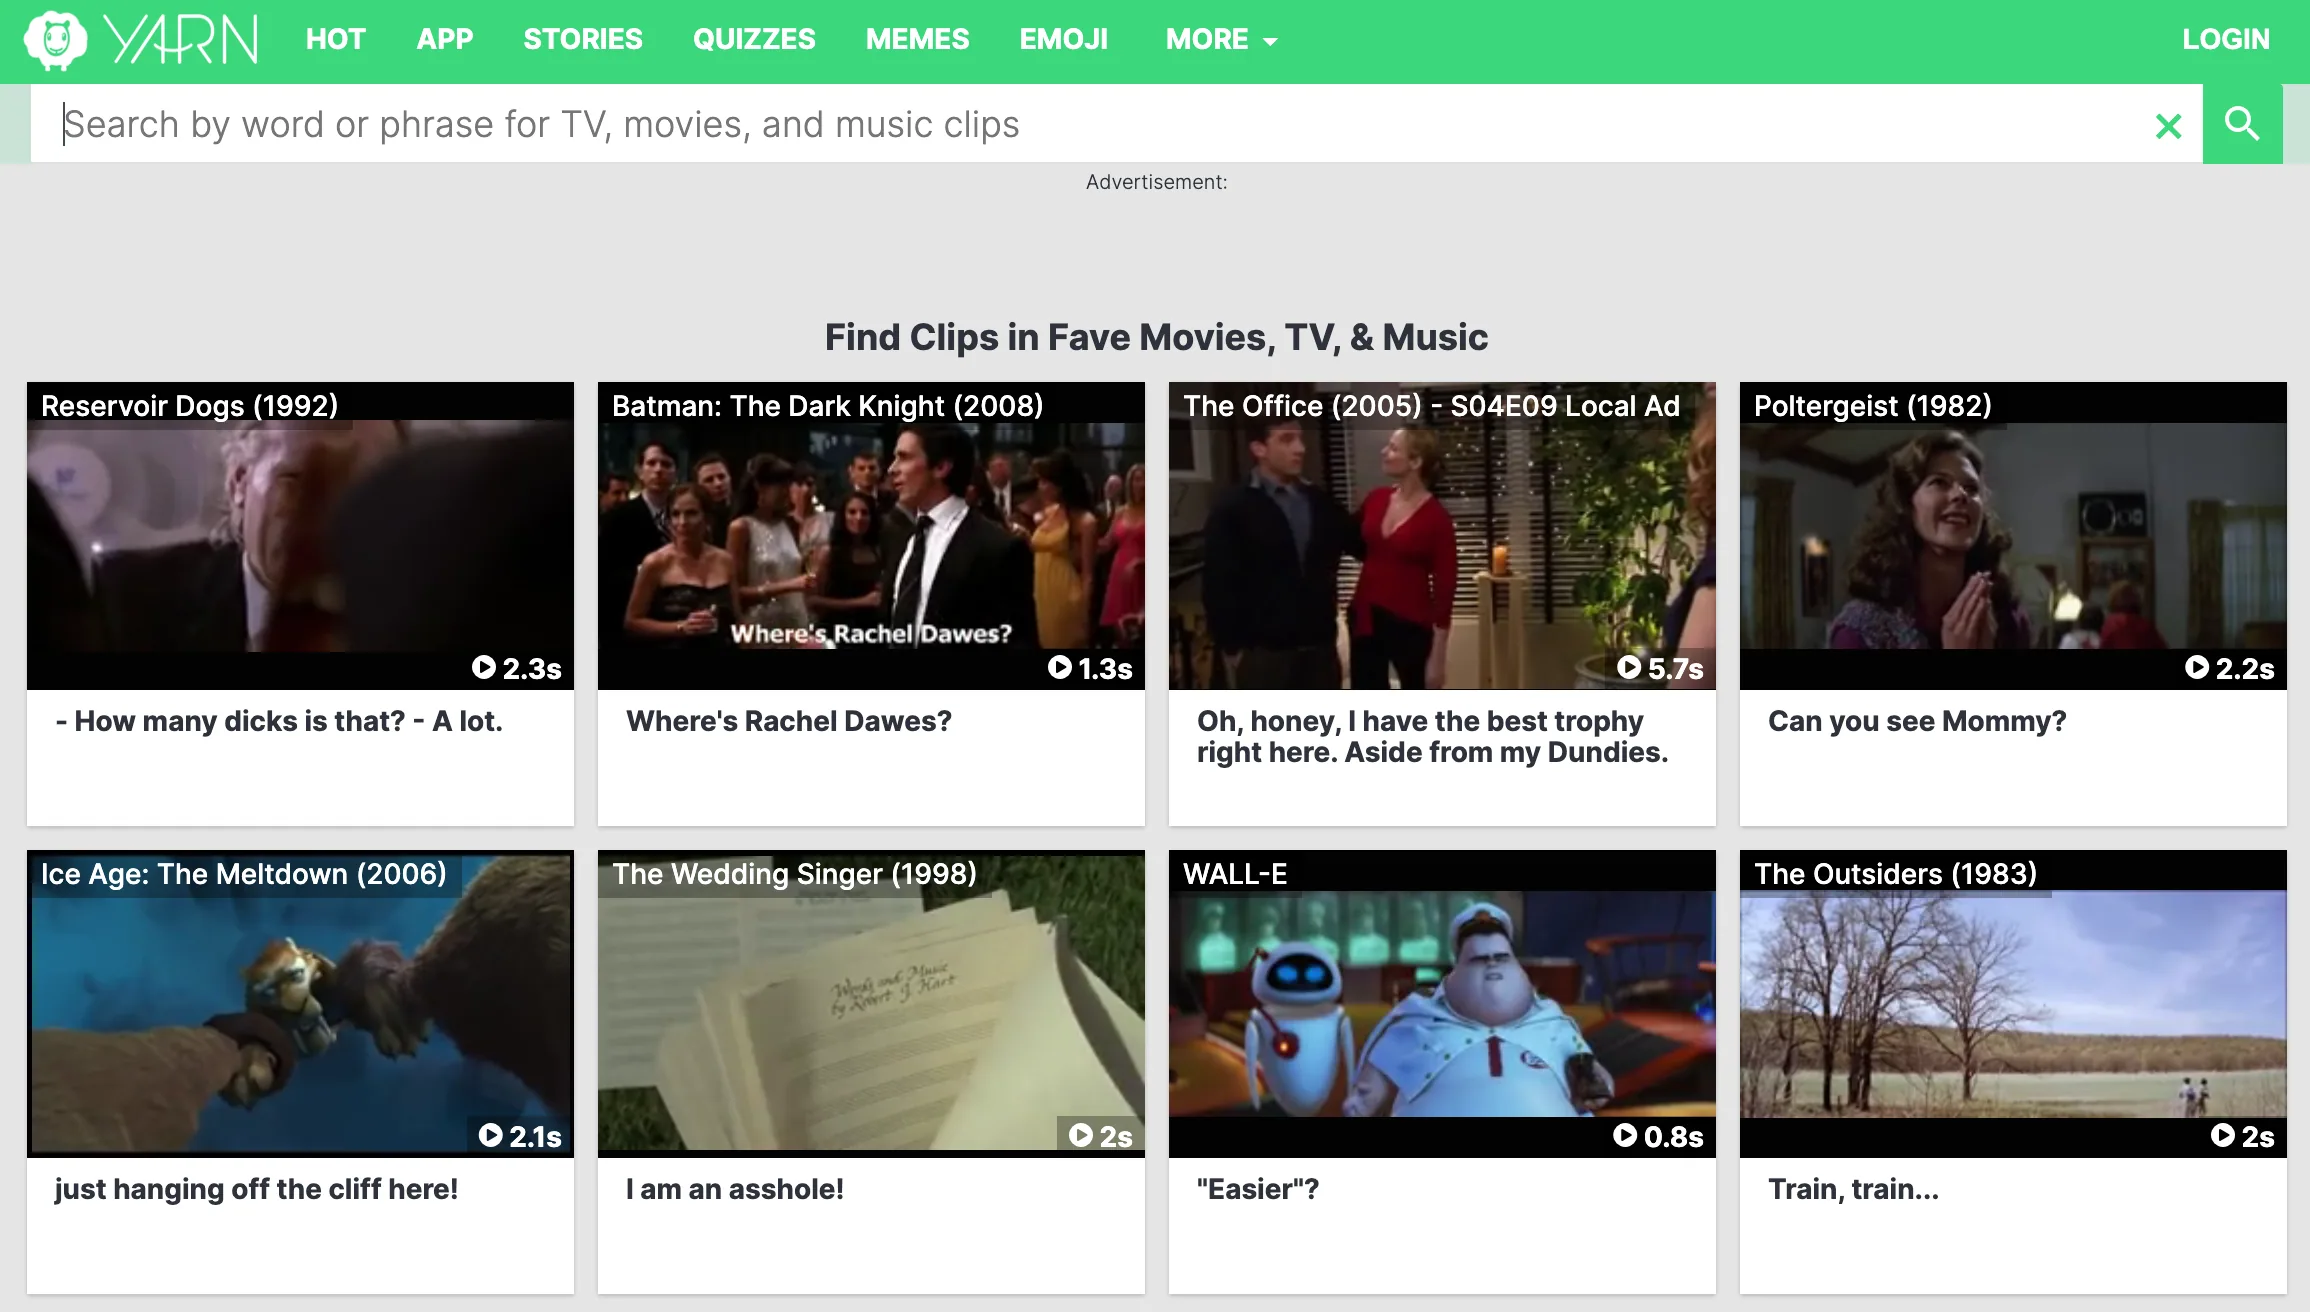
Task: Click play icon on Reservoir Dogs 2.3s clip
Action: (x=484, y=667)
